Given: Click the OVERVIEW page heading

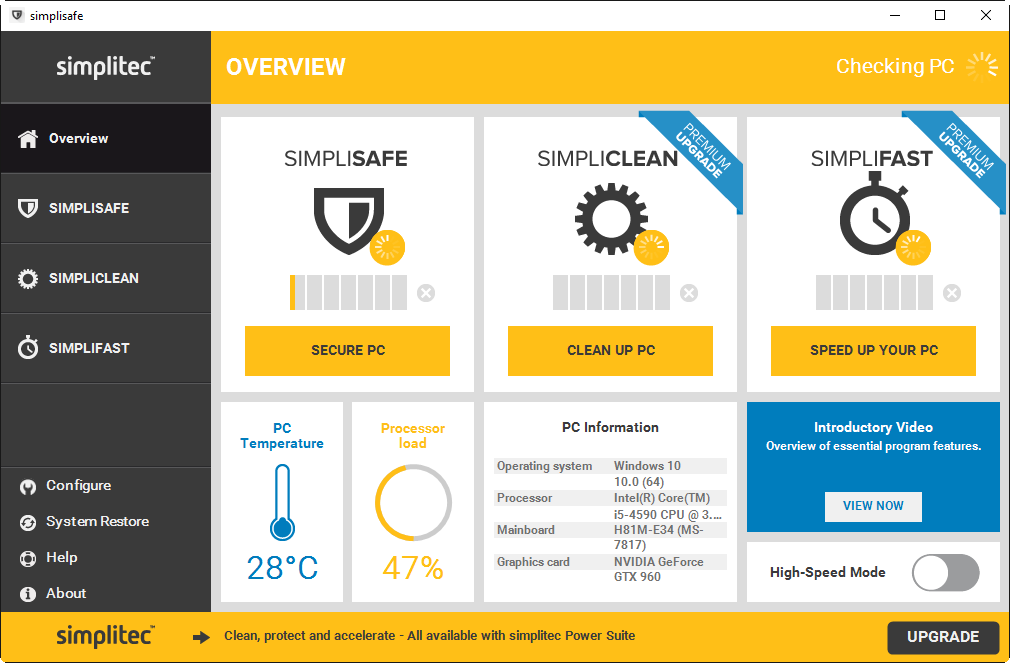Looking at the screenshot, I should [x=286, y=67].
